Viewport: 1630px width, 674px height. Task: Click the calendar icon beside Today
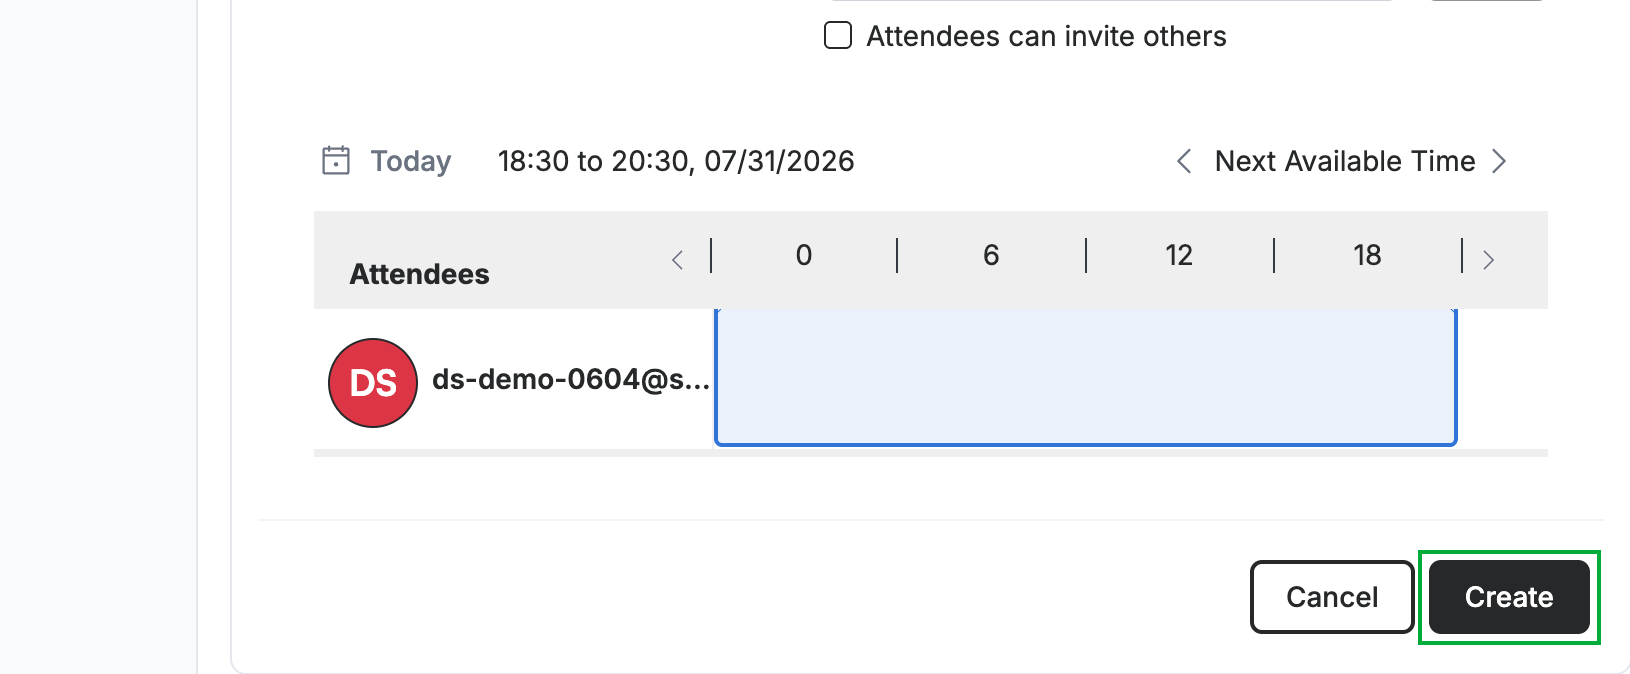[336, 160]
